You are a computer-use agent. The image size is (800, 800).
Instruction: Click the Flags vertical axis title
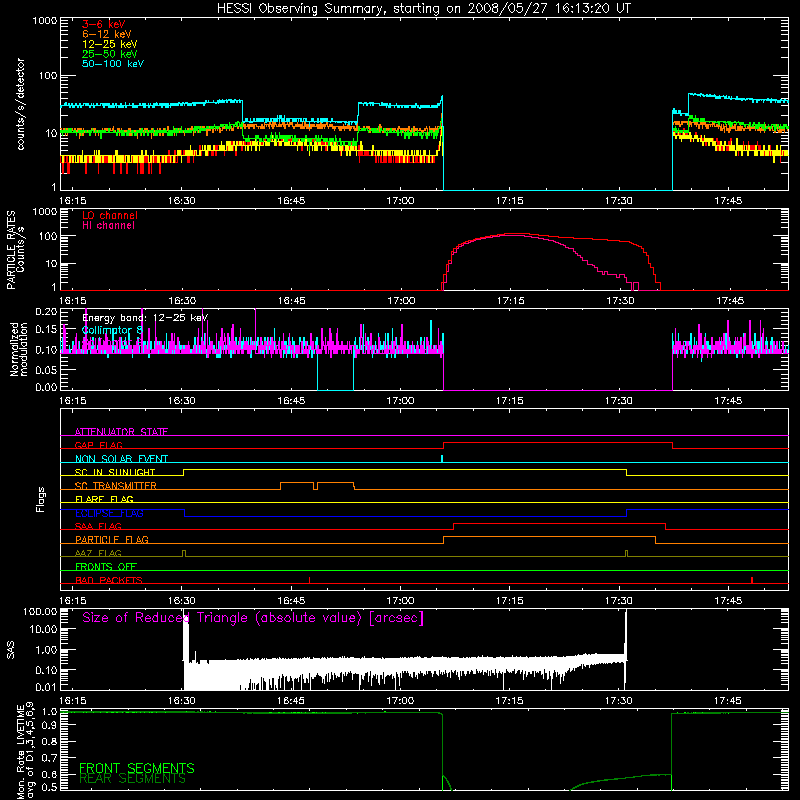(41, 499)
